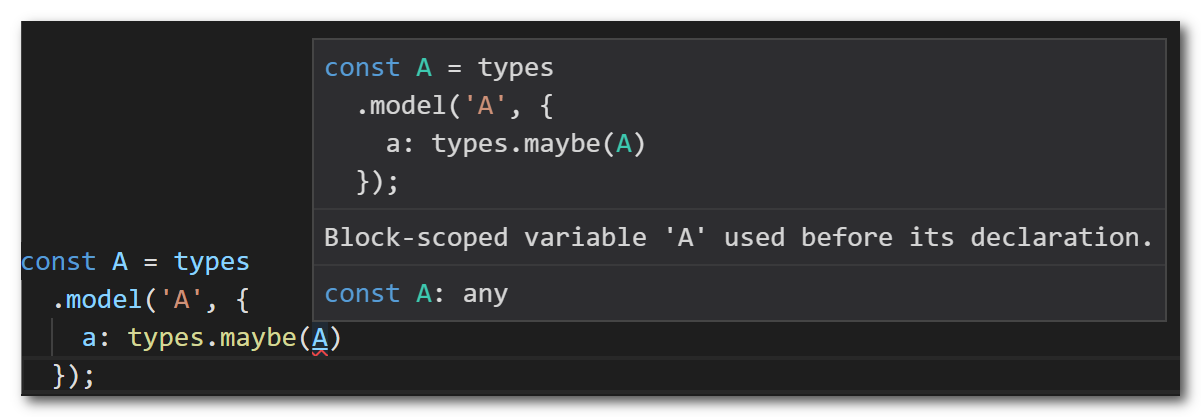Click the 'const' keyword in the editor code
The image size is (1201, 417).
58,263
